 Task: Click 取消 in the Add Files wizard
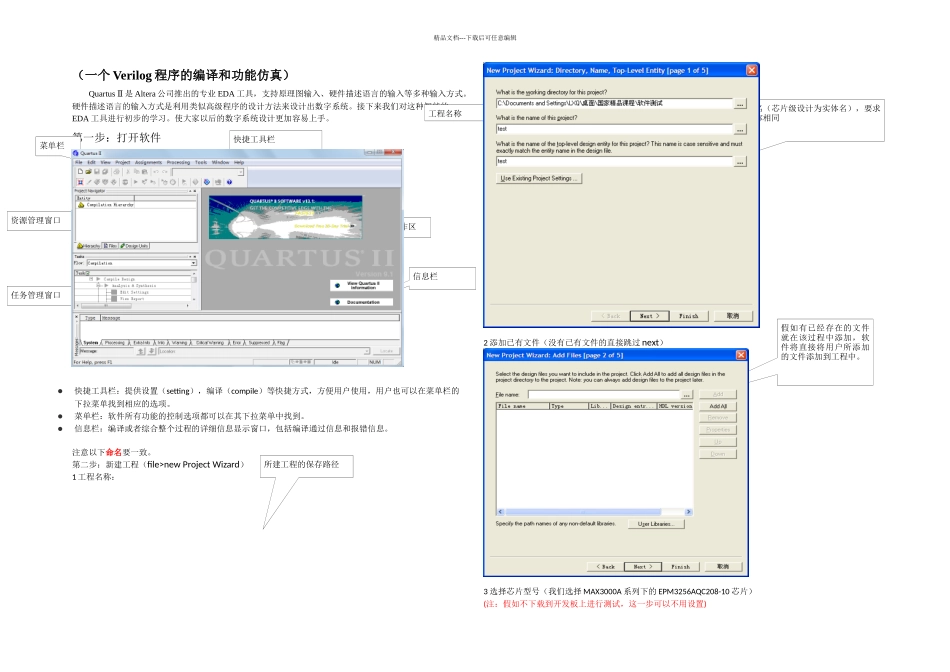tap(723, 567)
